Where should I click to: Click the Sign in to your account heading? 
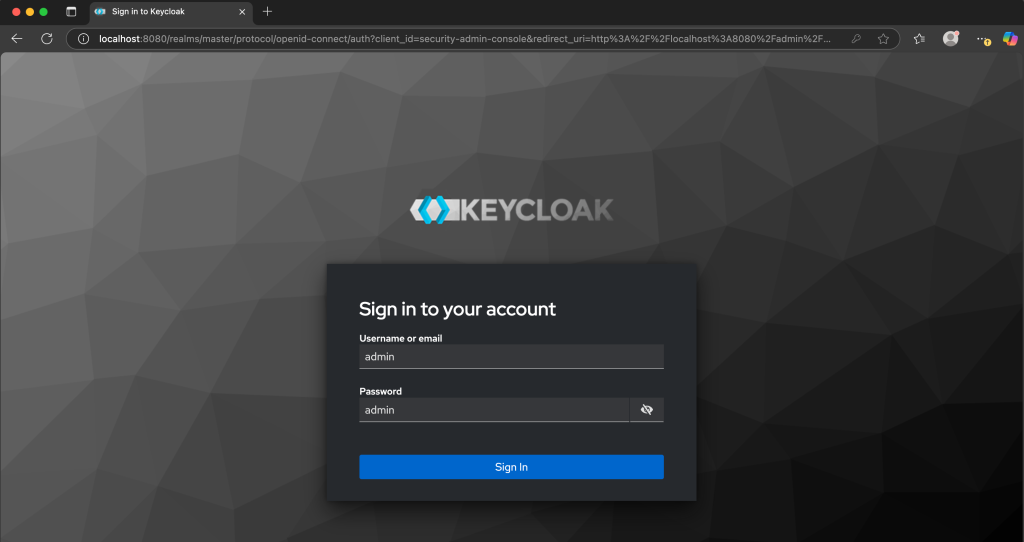tap(457, 309)
